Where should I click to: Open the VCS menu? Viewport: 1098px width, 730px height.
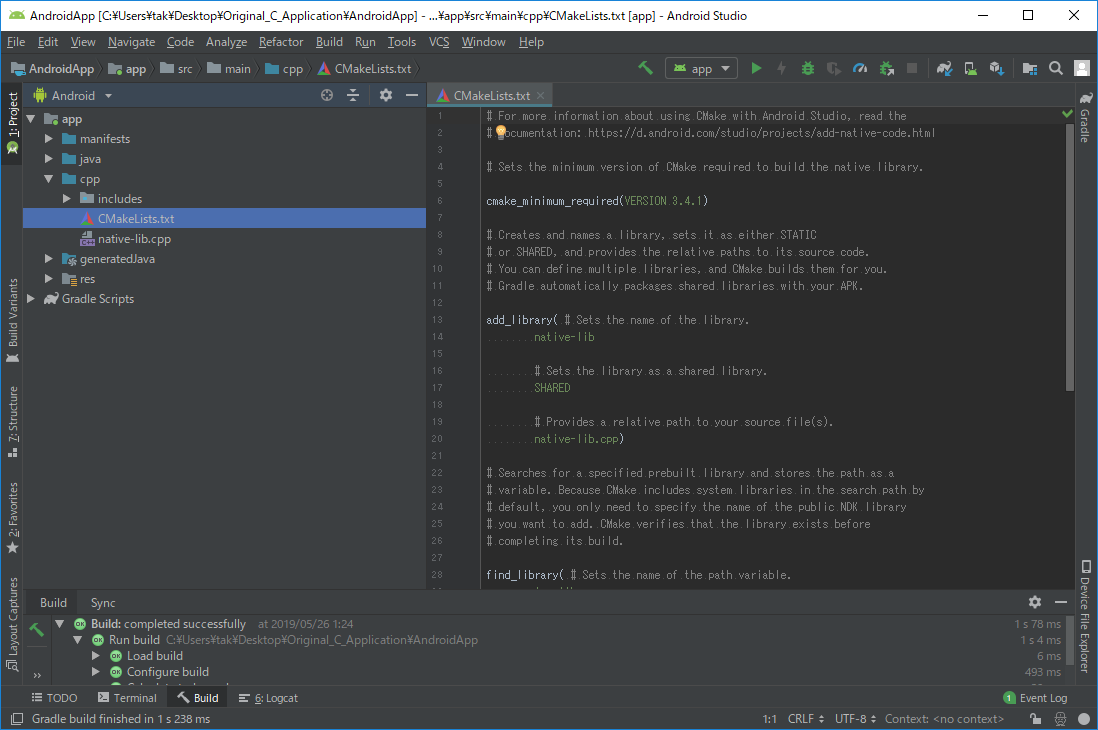439,42
